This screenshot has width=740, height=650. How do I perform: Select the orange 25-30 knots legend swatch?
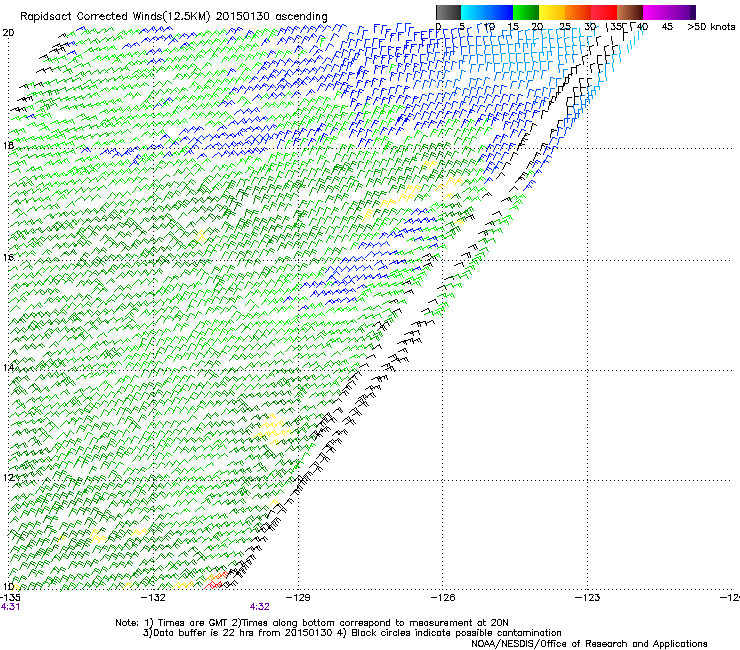click(x=578, y=12)
